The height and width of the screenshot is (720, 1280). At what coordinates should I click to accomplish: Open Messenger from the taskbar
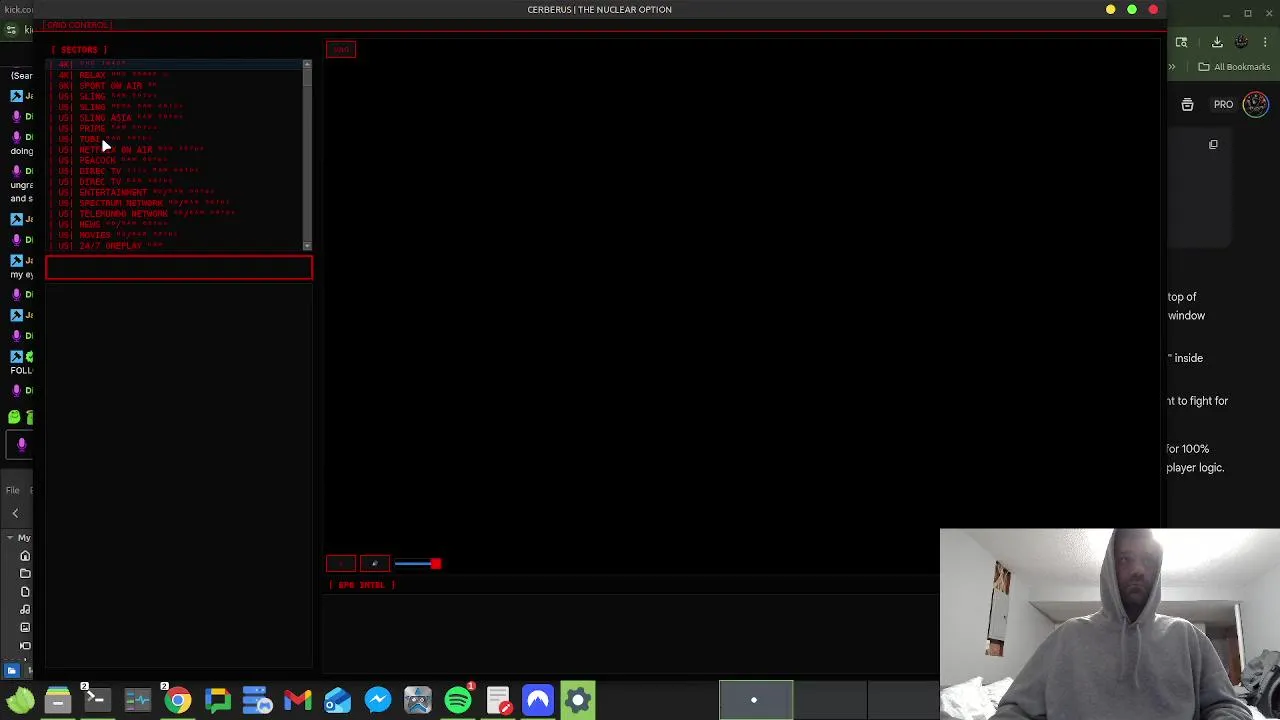377,700
